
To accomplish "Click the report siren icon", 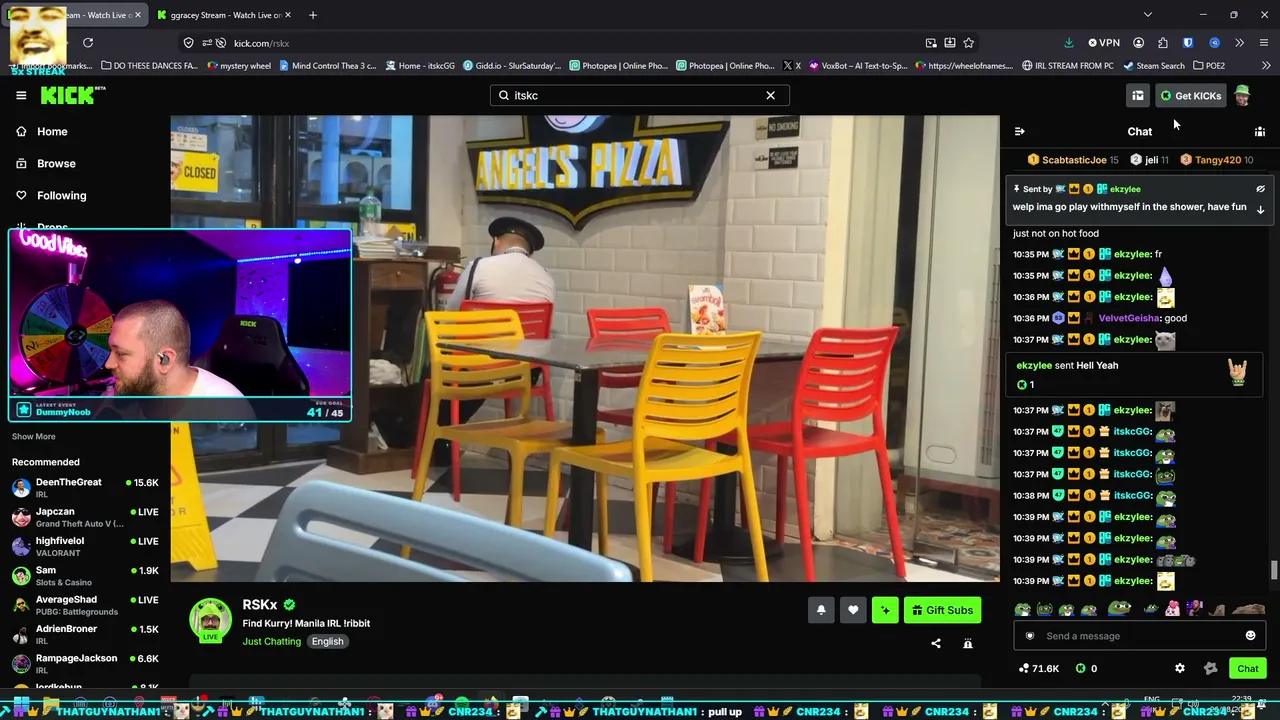I will pyautogui.click(x=968, y=644).
